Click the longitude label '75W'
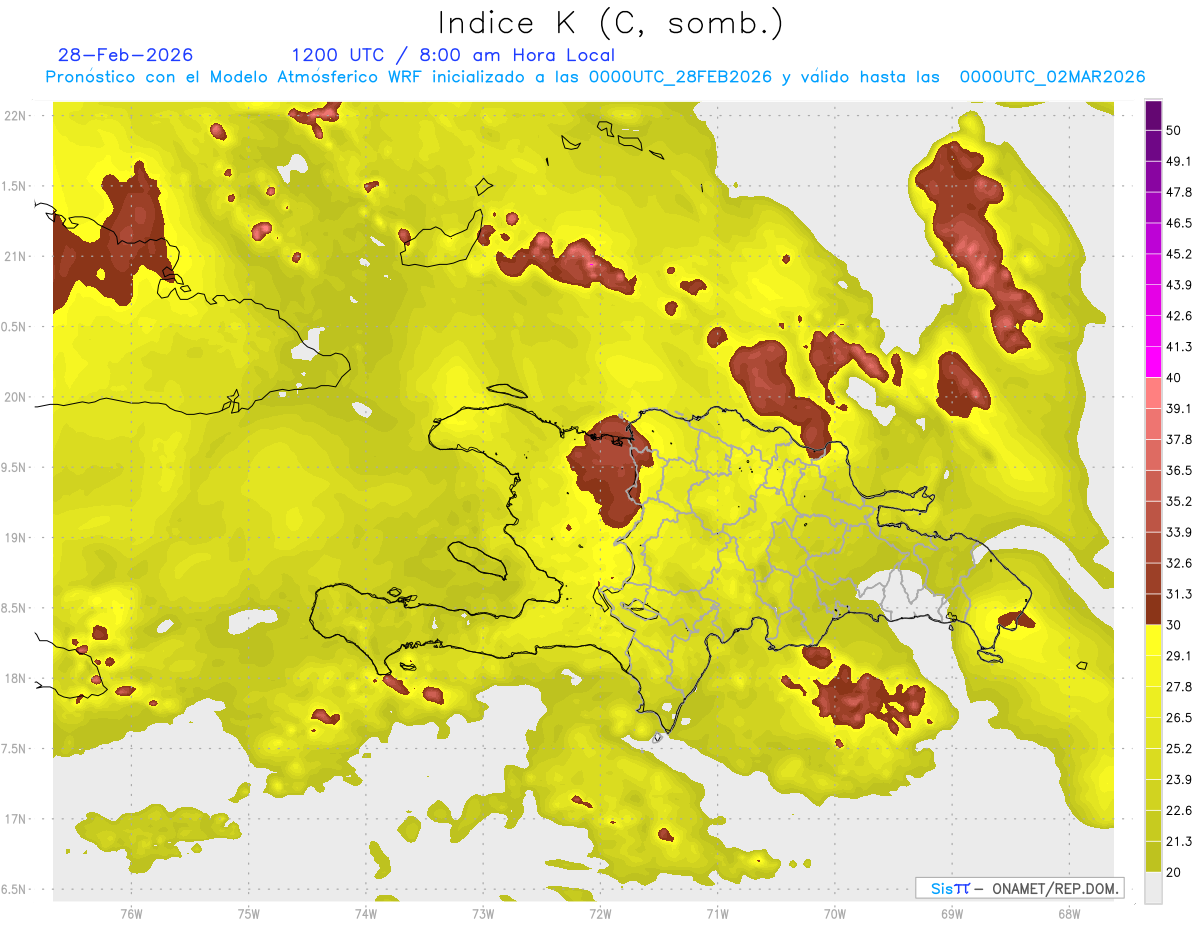The height and width of the screenshot is (927, 1200). 248,913
